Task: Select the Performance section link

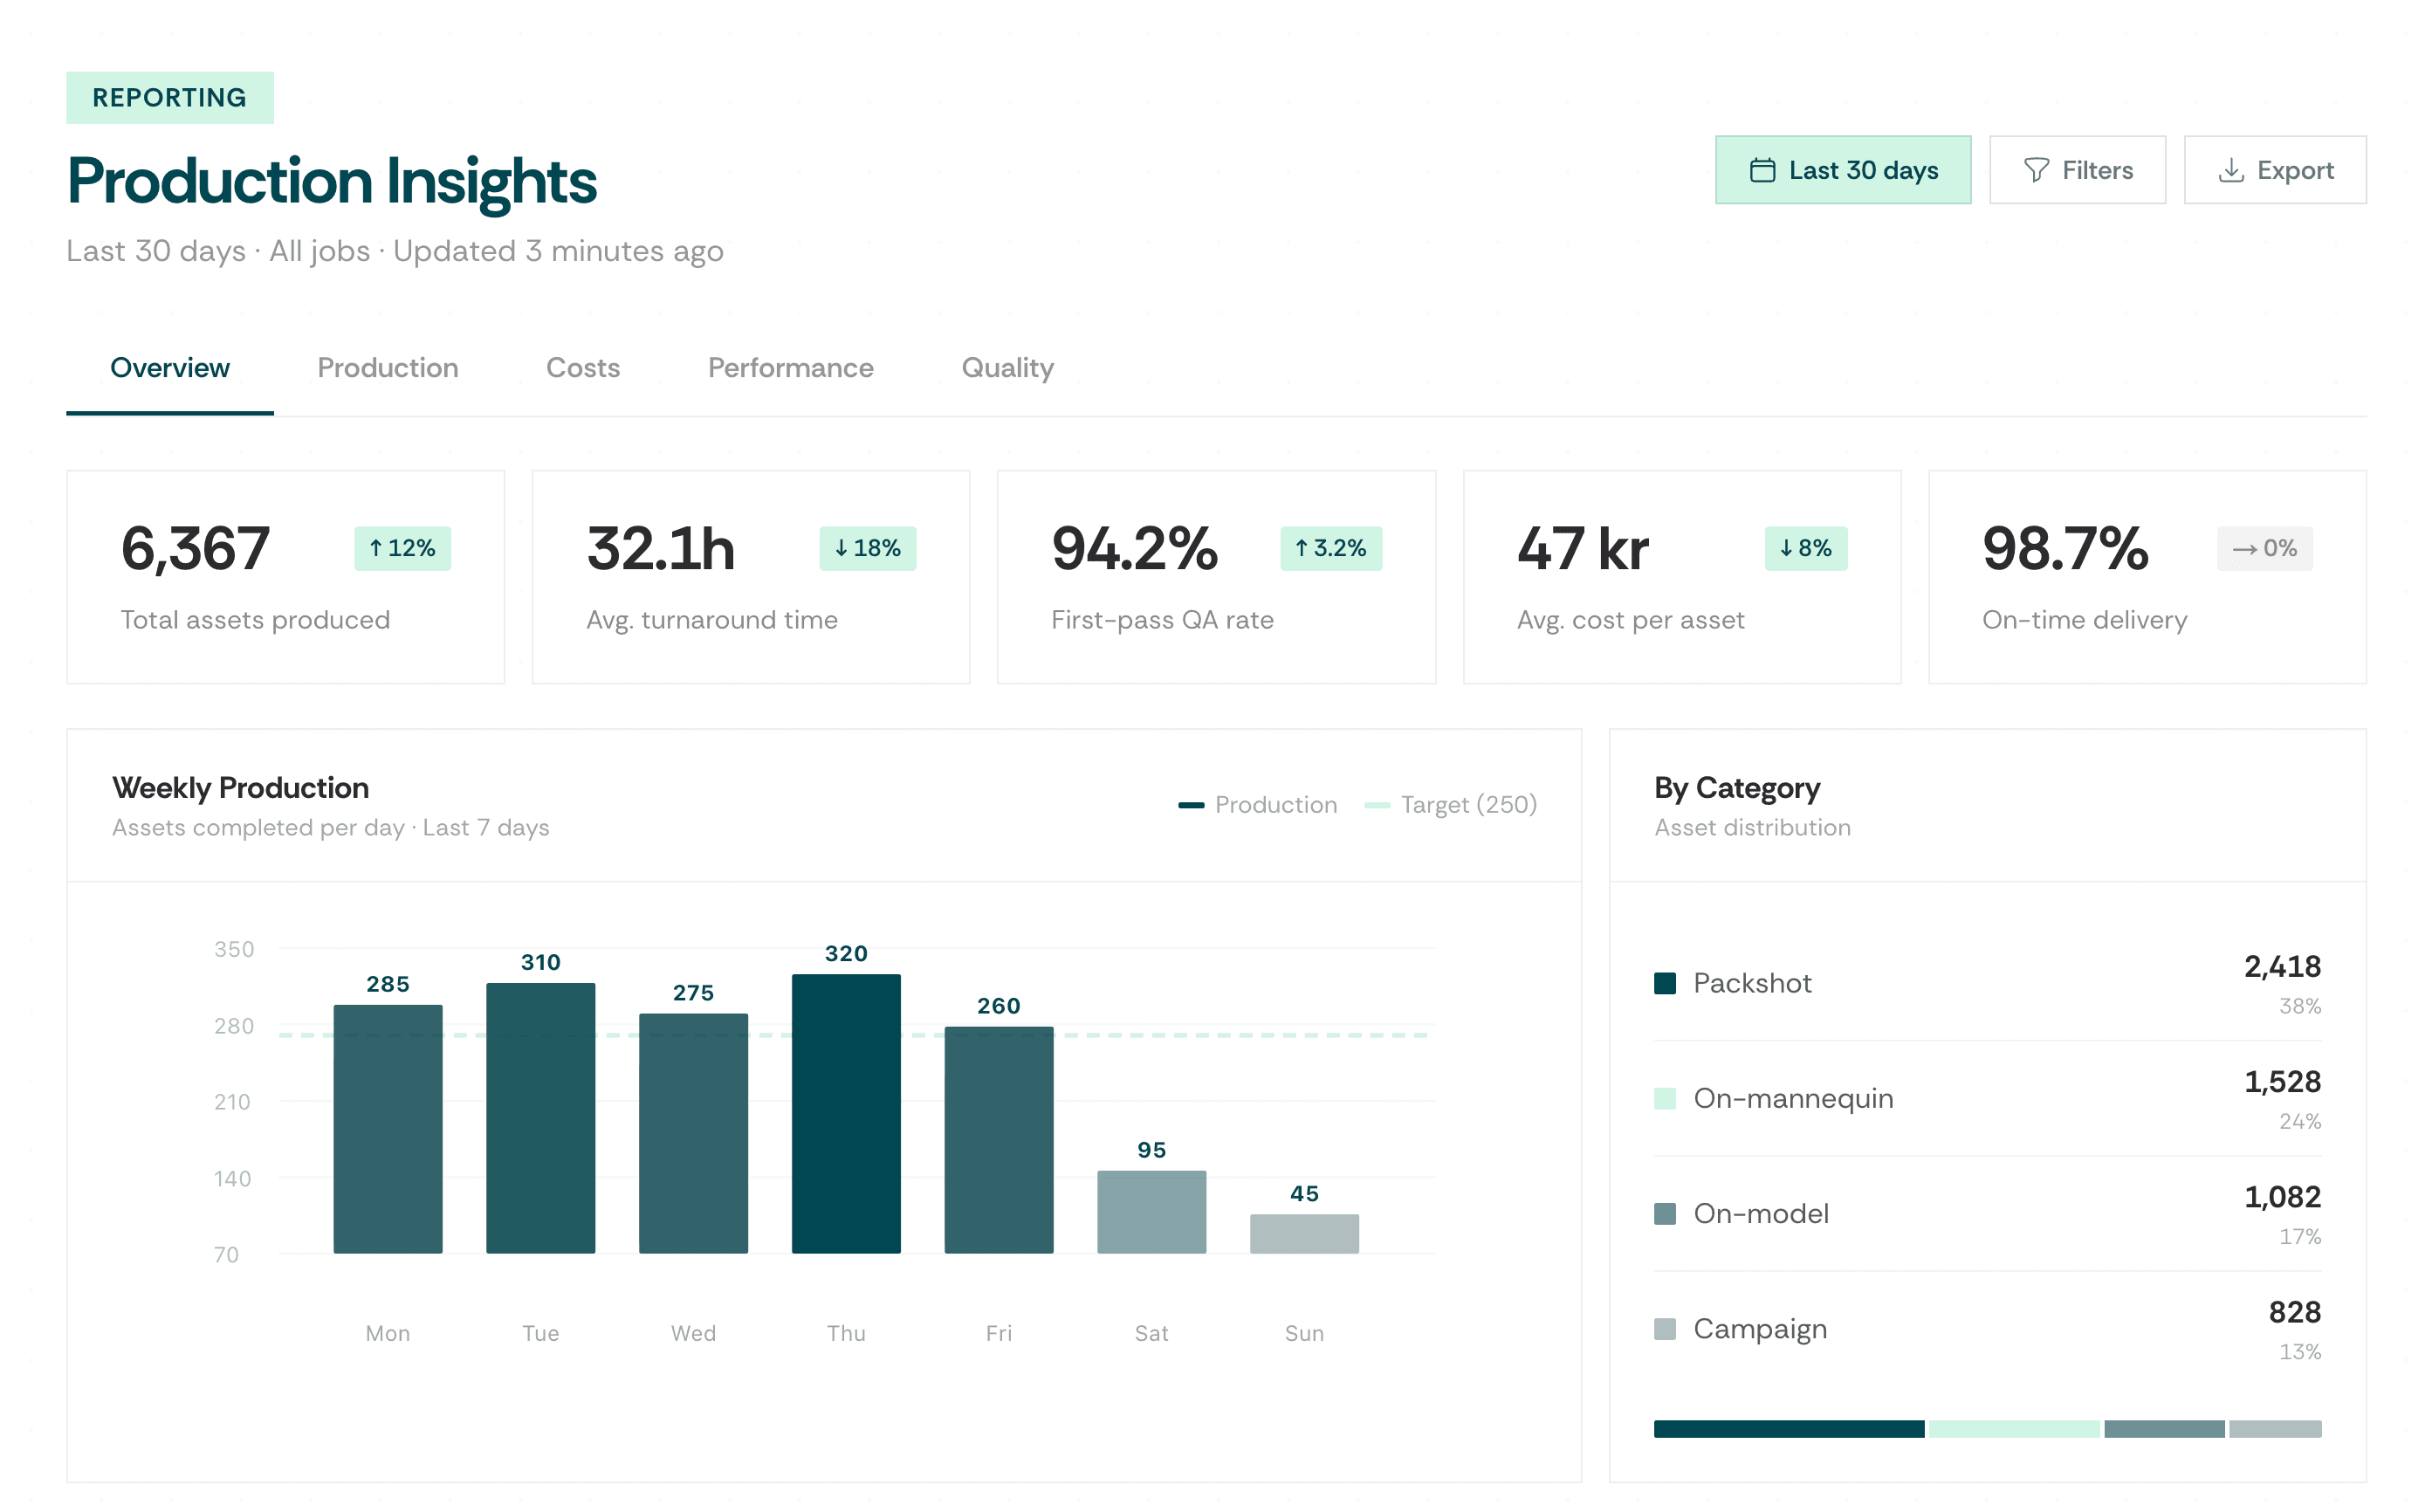Action: point(790,368)
